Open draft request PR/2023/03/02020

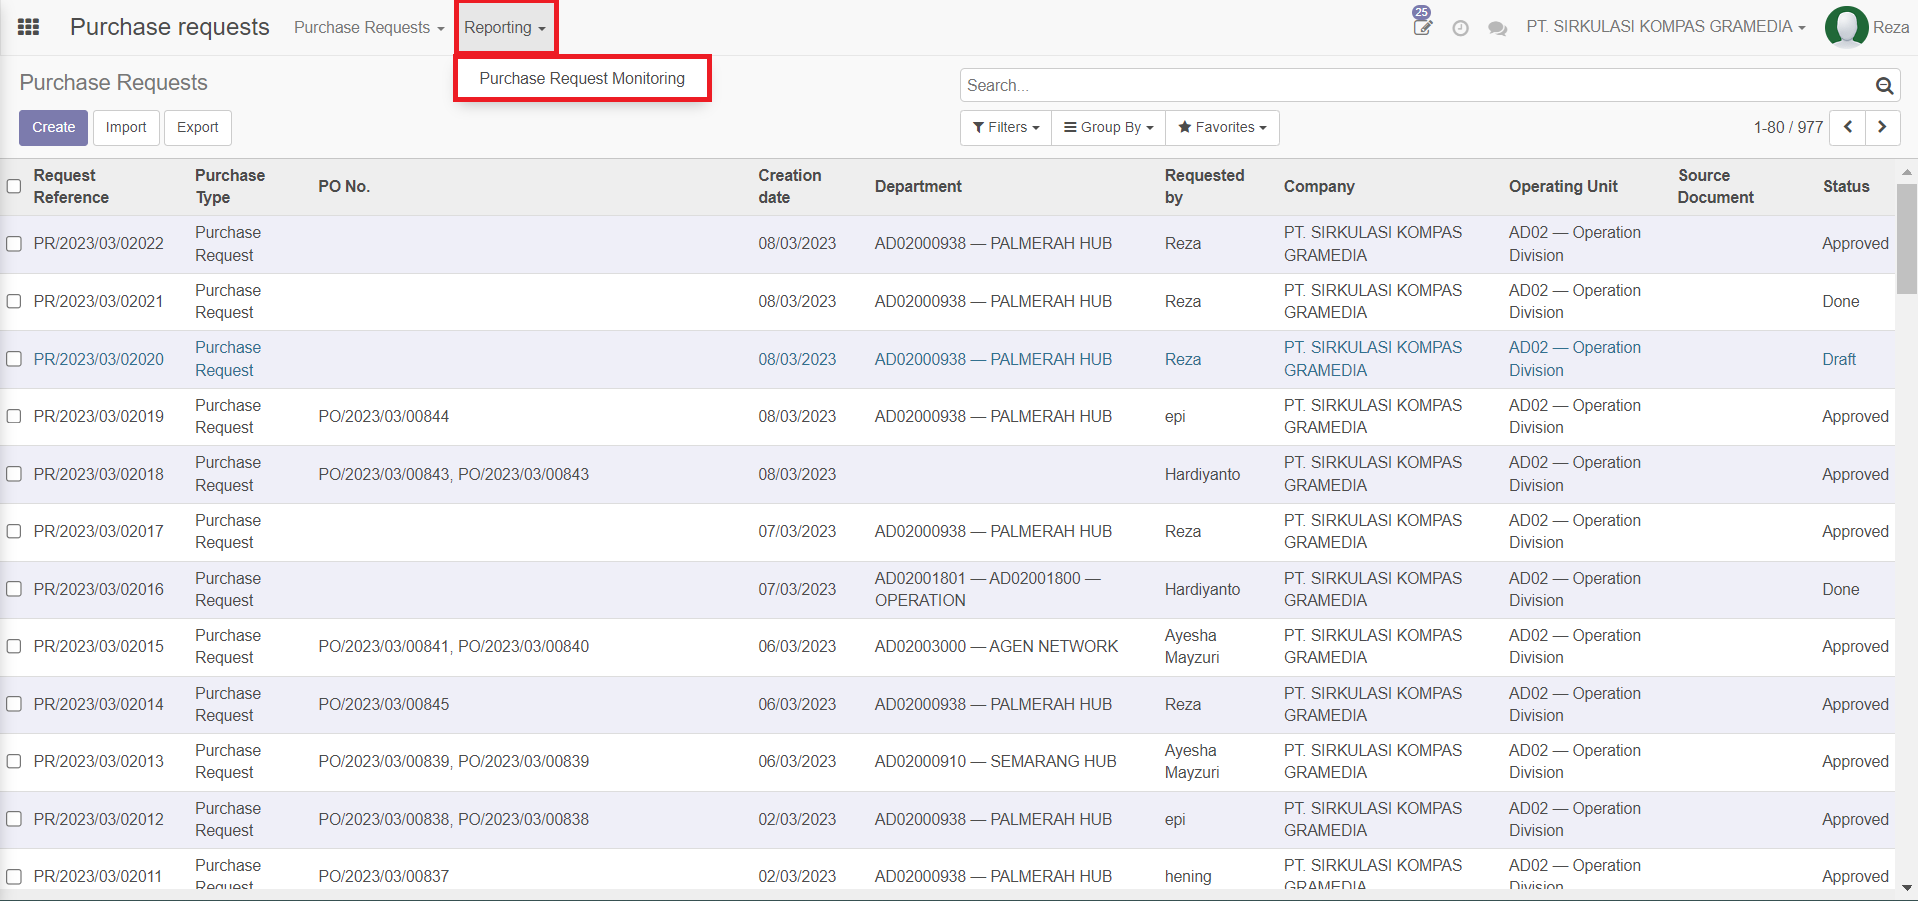99,359
